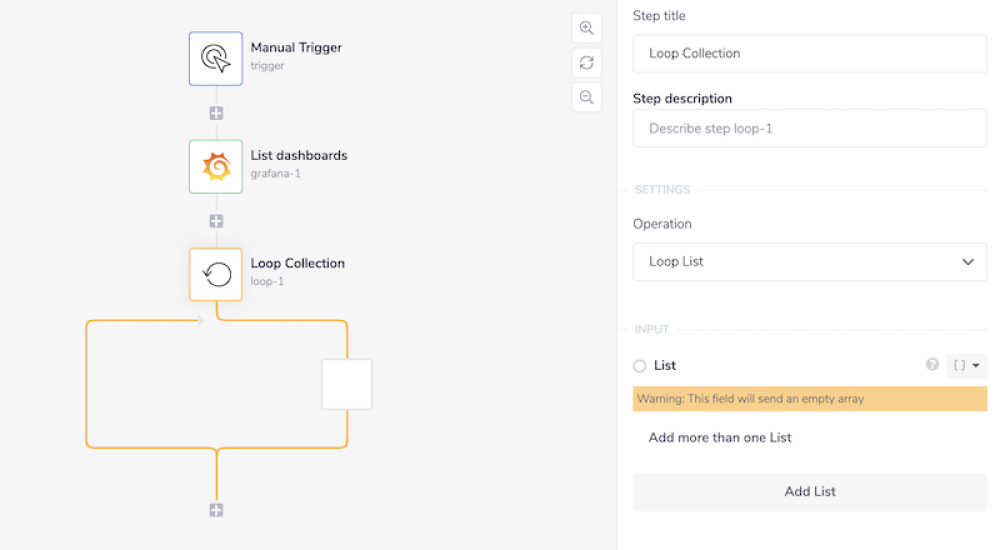
Task: Select the Loop Collection node icon
Action: [x=216, y=274]
